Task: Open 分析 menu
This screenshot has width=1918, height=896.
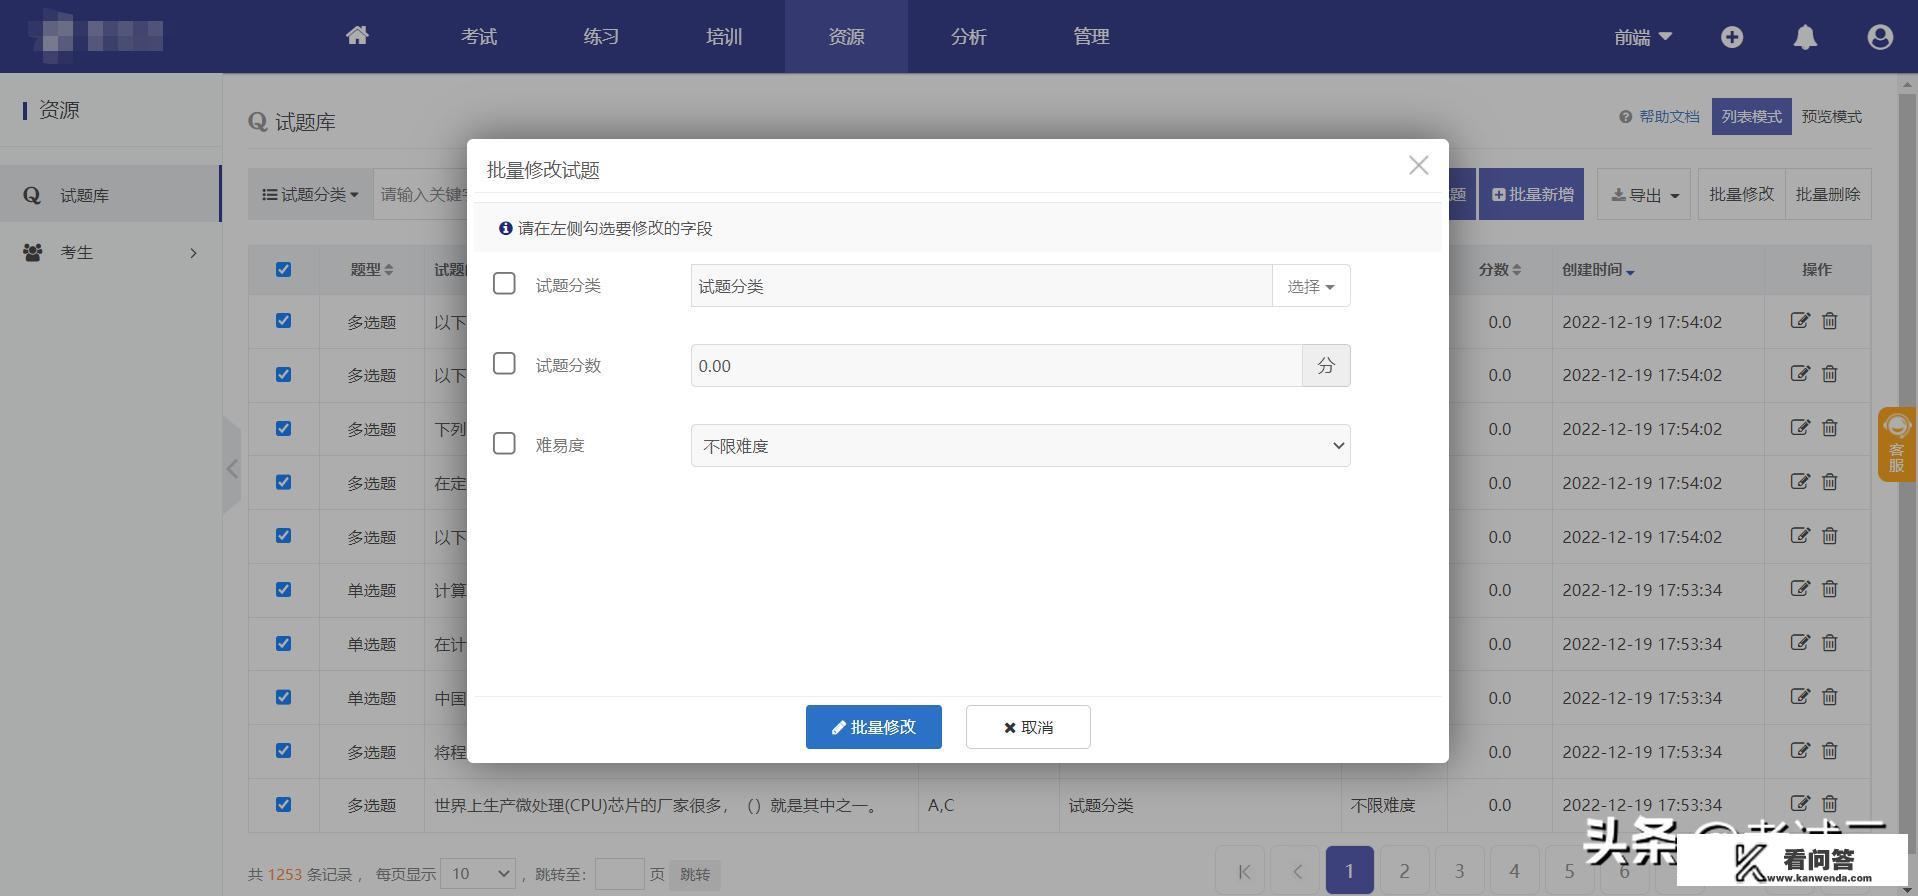Action: [x=968, y=37]
